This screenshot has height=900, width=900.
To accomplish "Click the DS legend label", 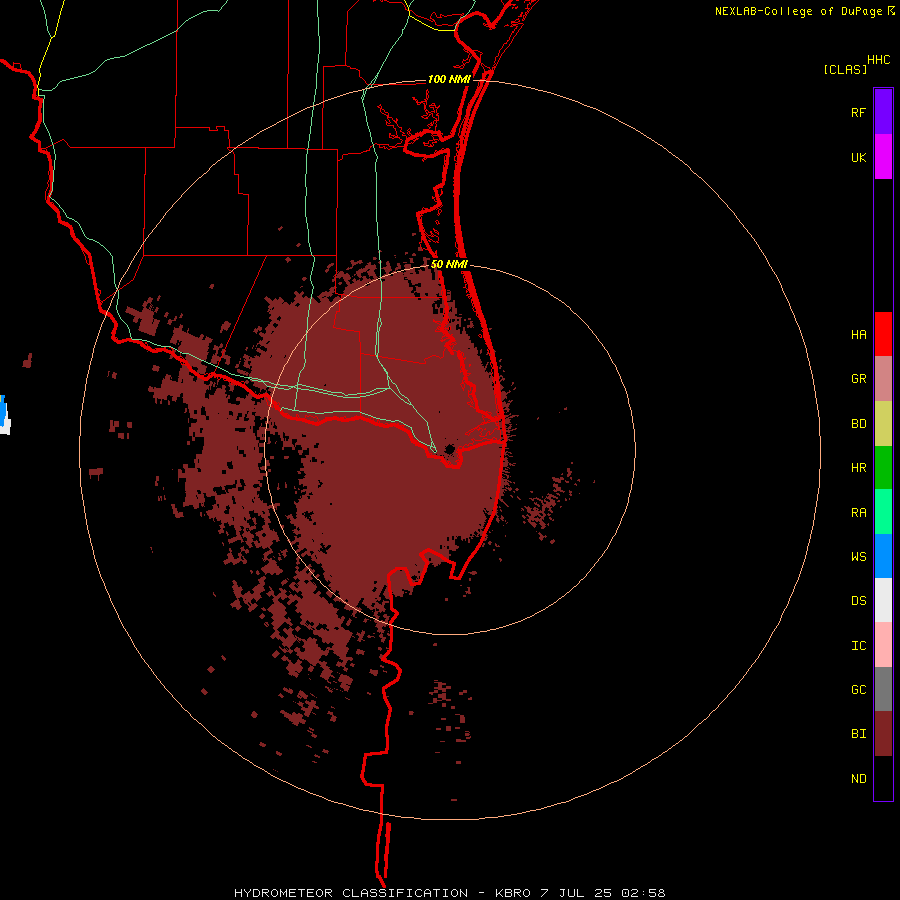I will click(x=859, y=601).
